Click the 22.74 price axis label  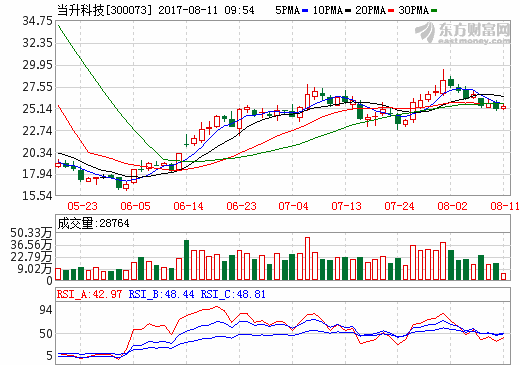(x=38, y=131)
